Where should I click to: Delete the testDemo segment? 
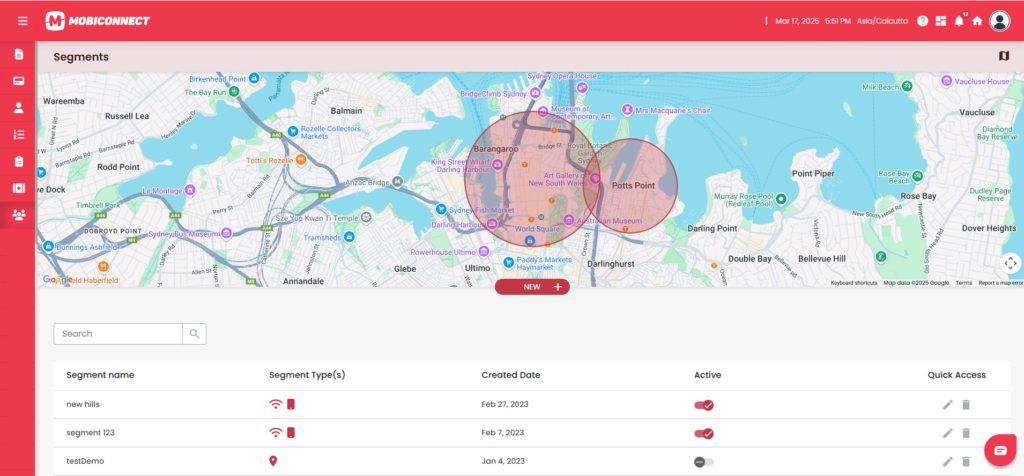(x=967, y=462)
